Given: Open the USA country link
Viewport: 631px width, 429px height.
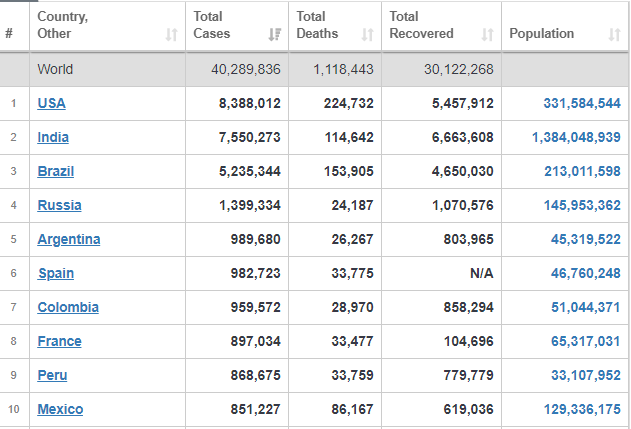Looking at the screenshot, I should click(52, 103).
